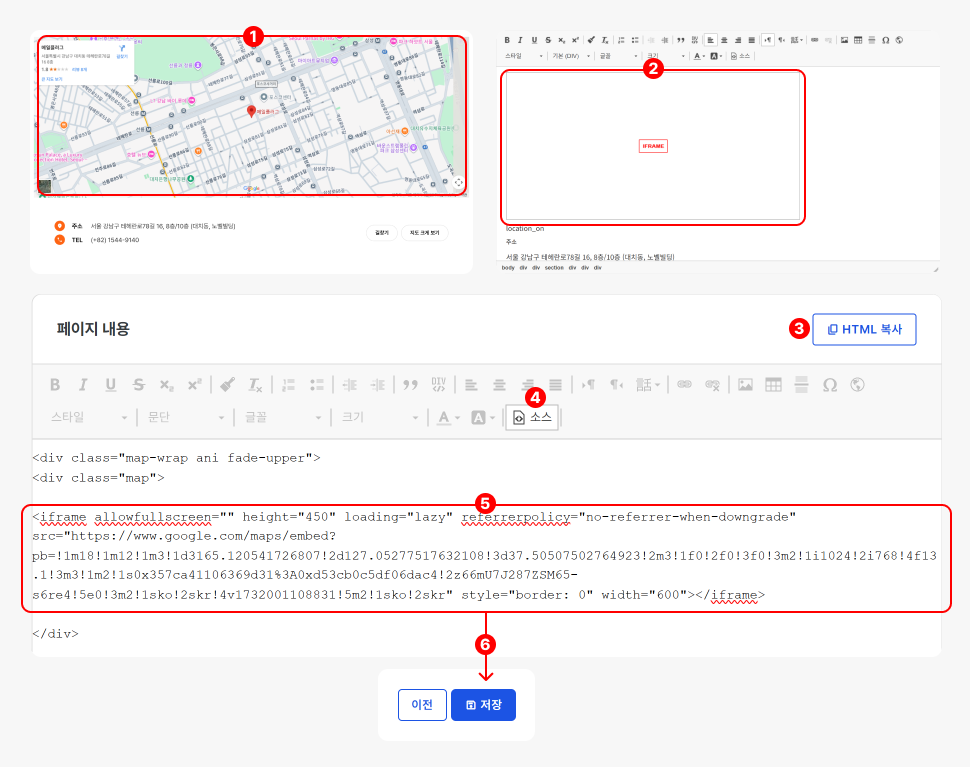Insert an image using the lower toolbar icon

click(745, 385)
